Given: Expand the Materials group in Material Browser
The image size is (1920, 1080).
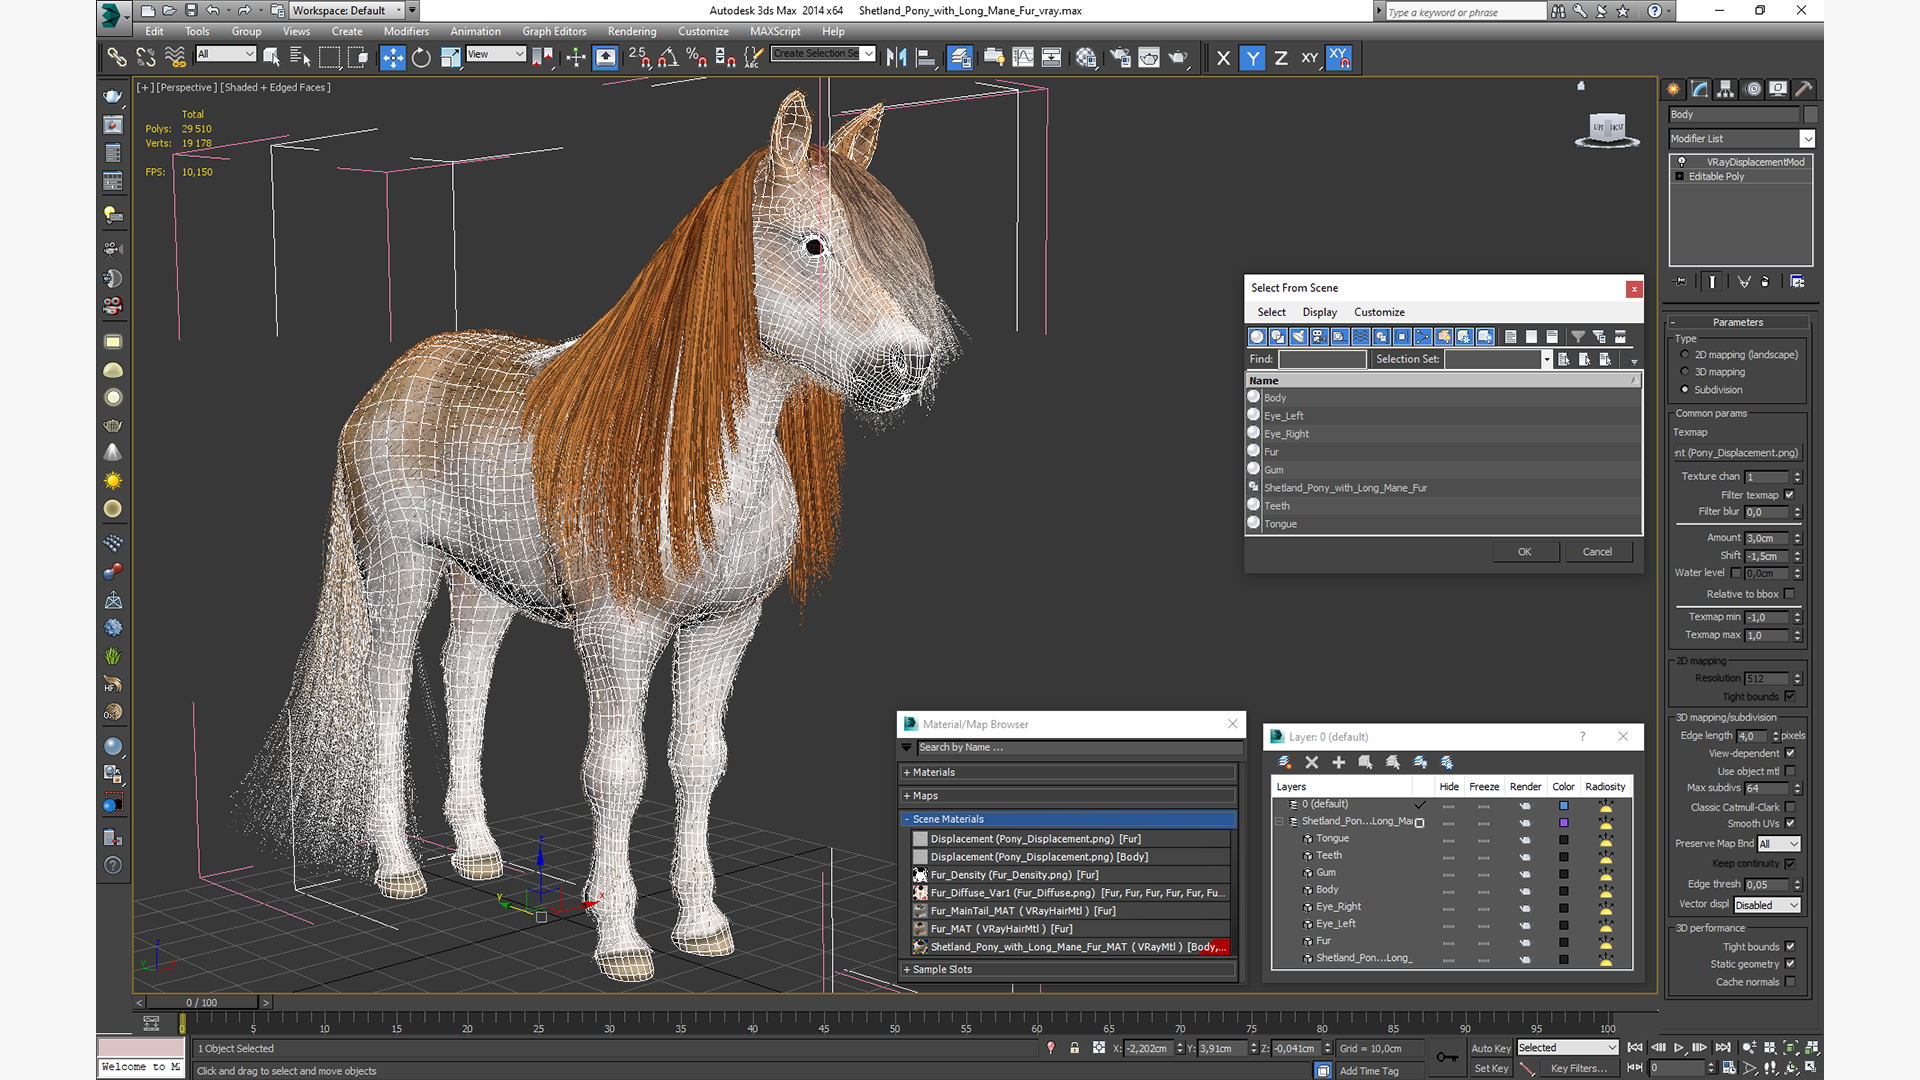Looking at the screenshot, I should pyautogui.click(x=1069, y=772).
